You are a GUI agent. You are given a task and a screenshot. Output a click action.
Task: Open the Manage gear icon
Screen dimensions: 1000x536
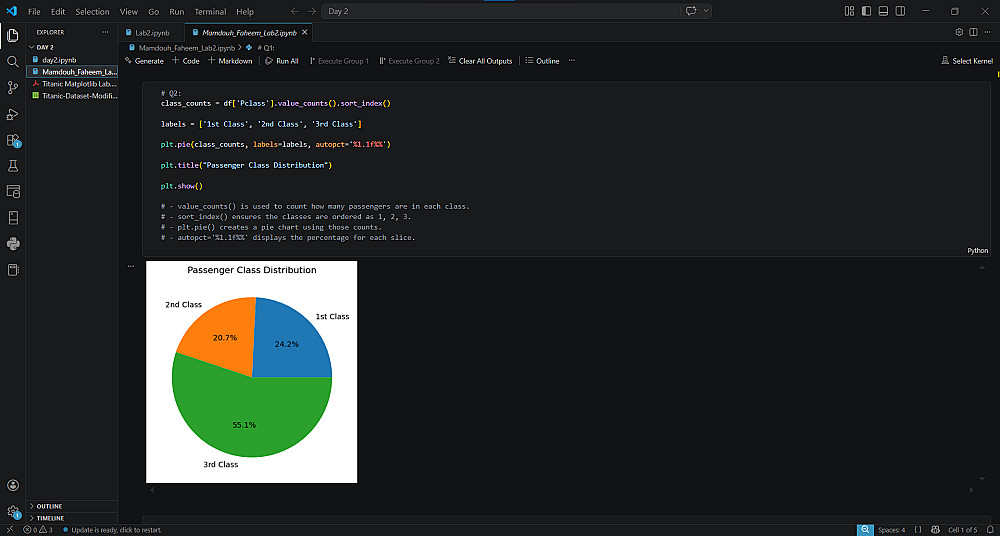click(x=13, y=511)
